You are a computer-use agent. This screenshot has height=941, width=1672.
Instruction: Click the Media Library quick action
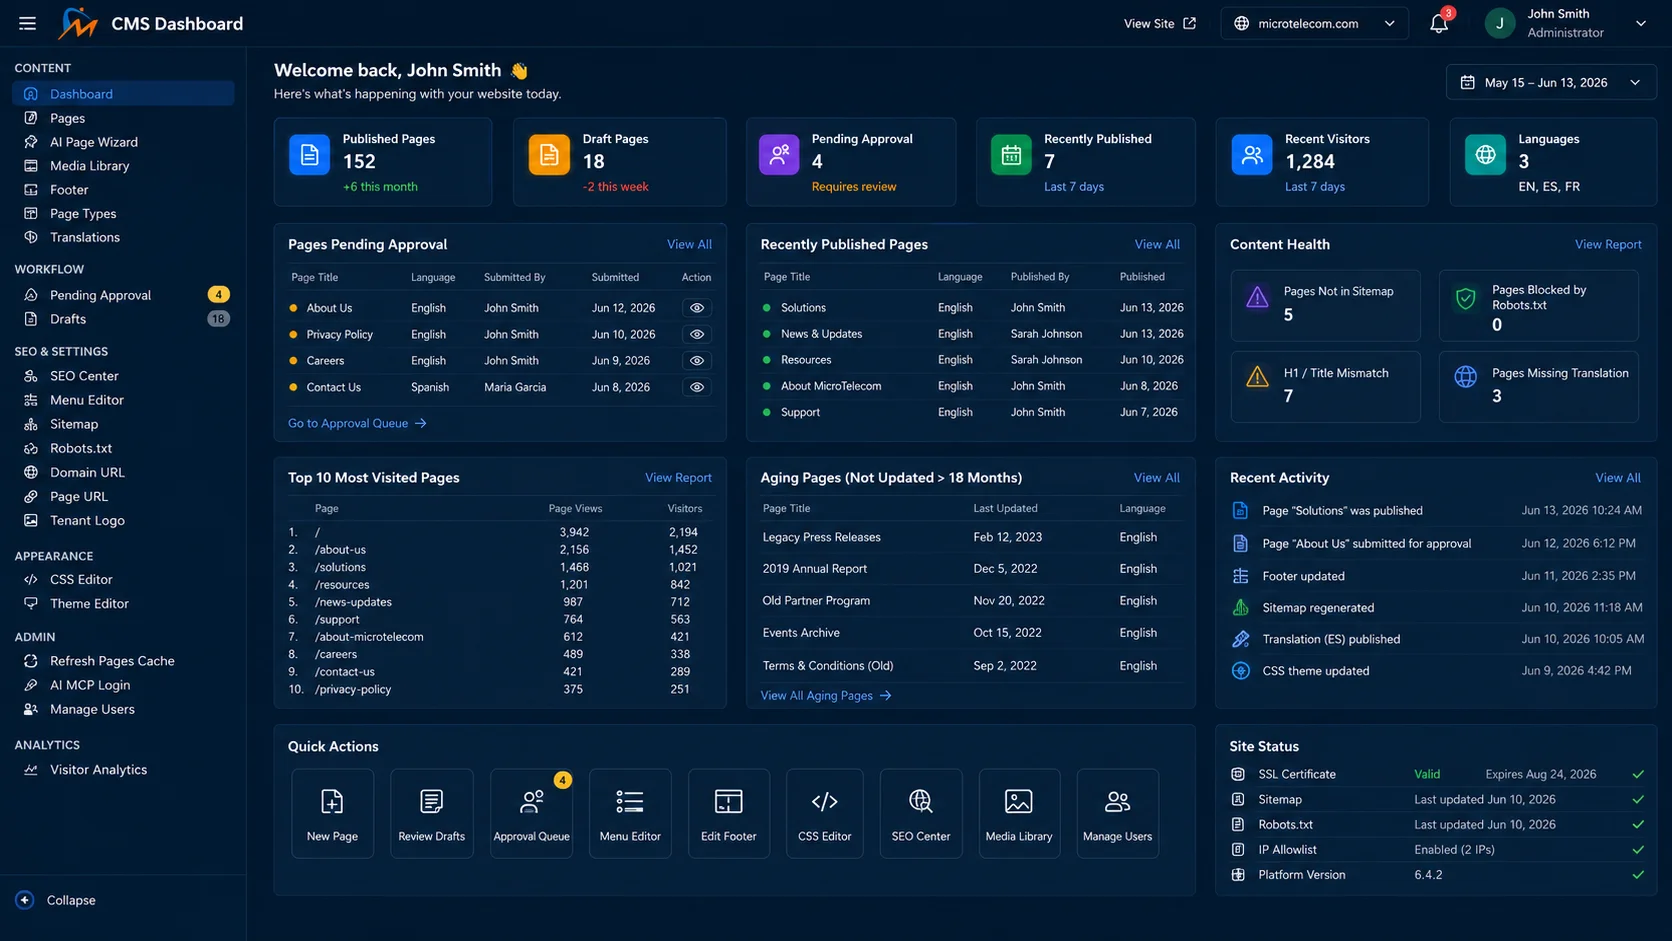(x=1019, y=813)
